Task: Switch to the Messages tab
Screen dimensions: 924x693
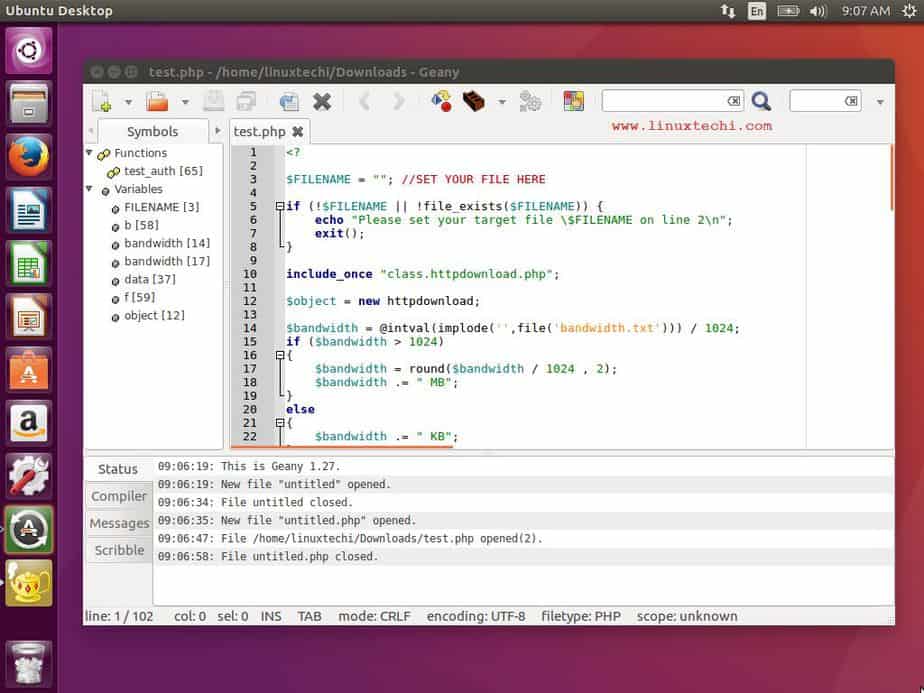Action: (x=119, y=523)
